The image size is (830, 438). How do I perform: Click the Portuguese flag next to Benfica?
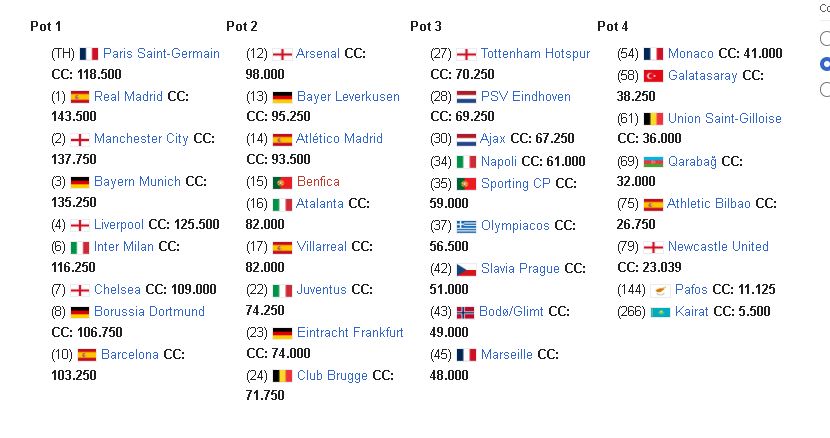[282, 183]
